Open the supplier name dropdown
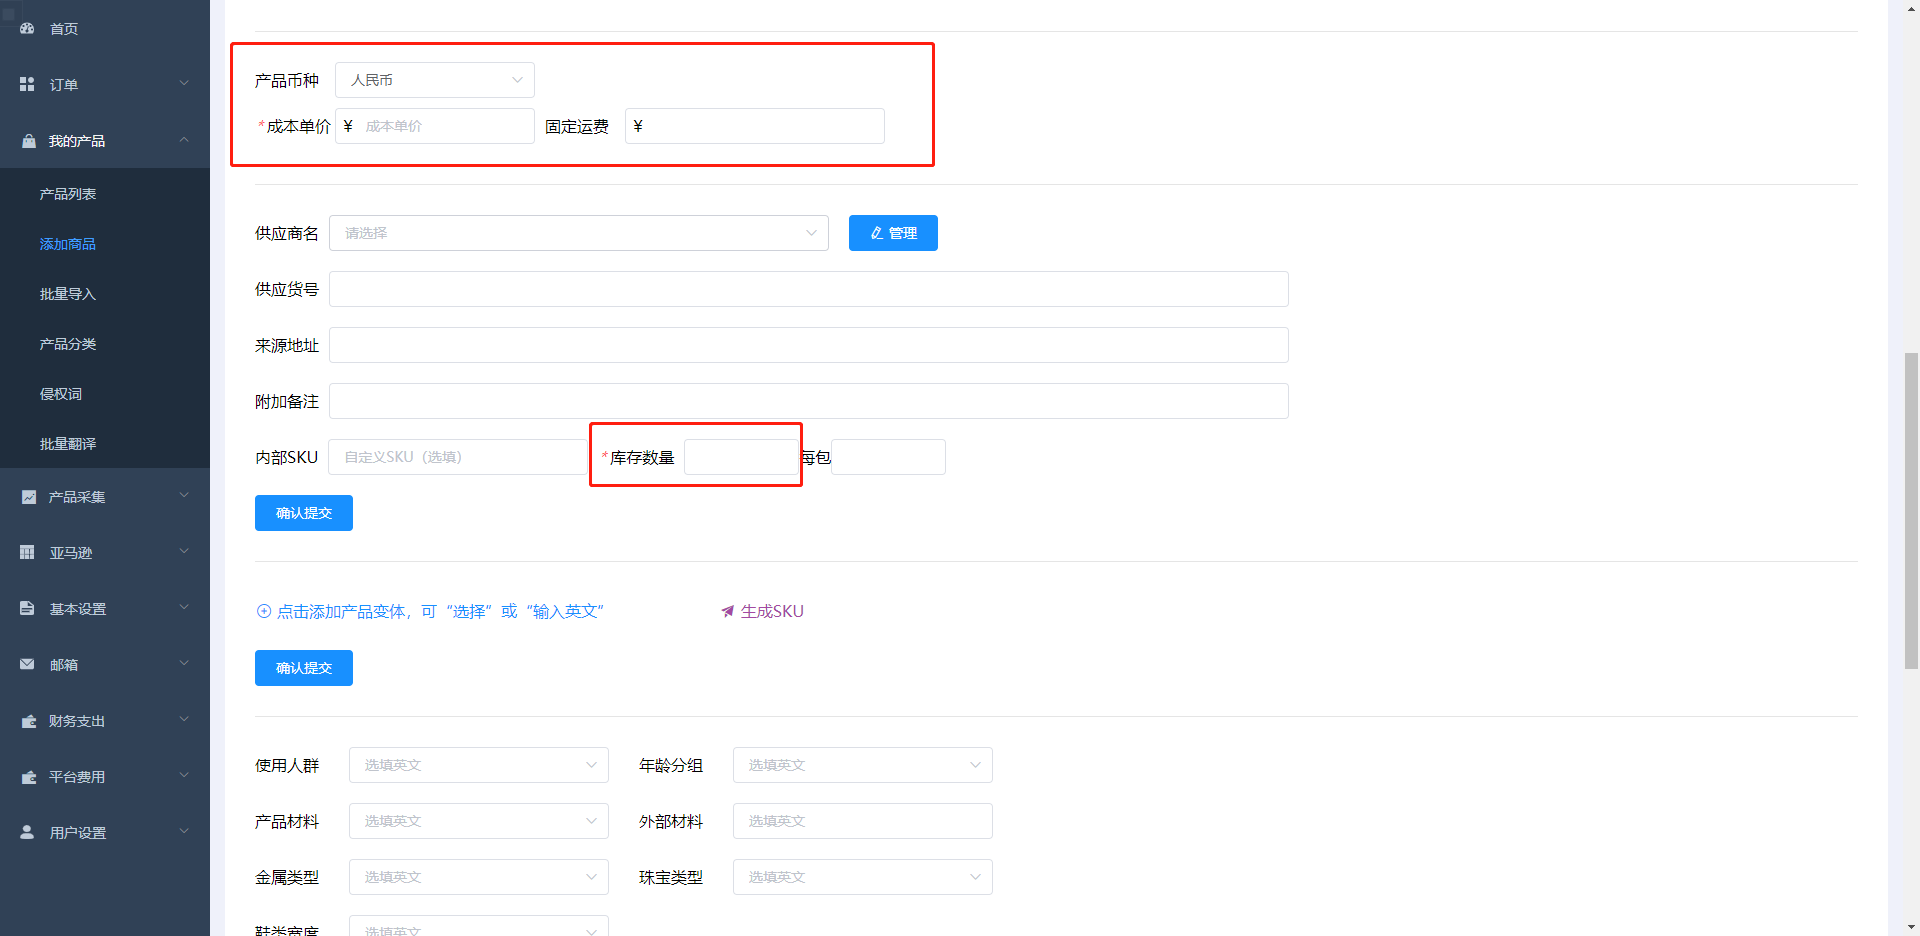1920x936 pixels. 578,233
